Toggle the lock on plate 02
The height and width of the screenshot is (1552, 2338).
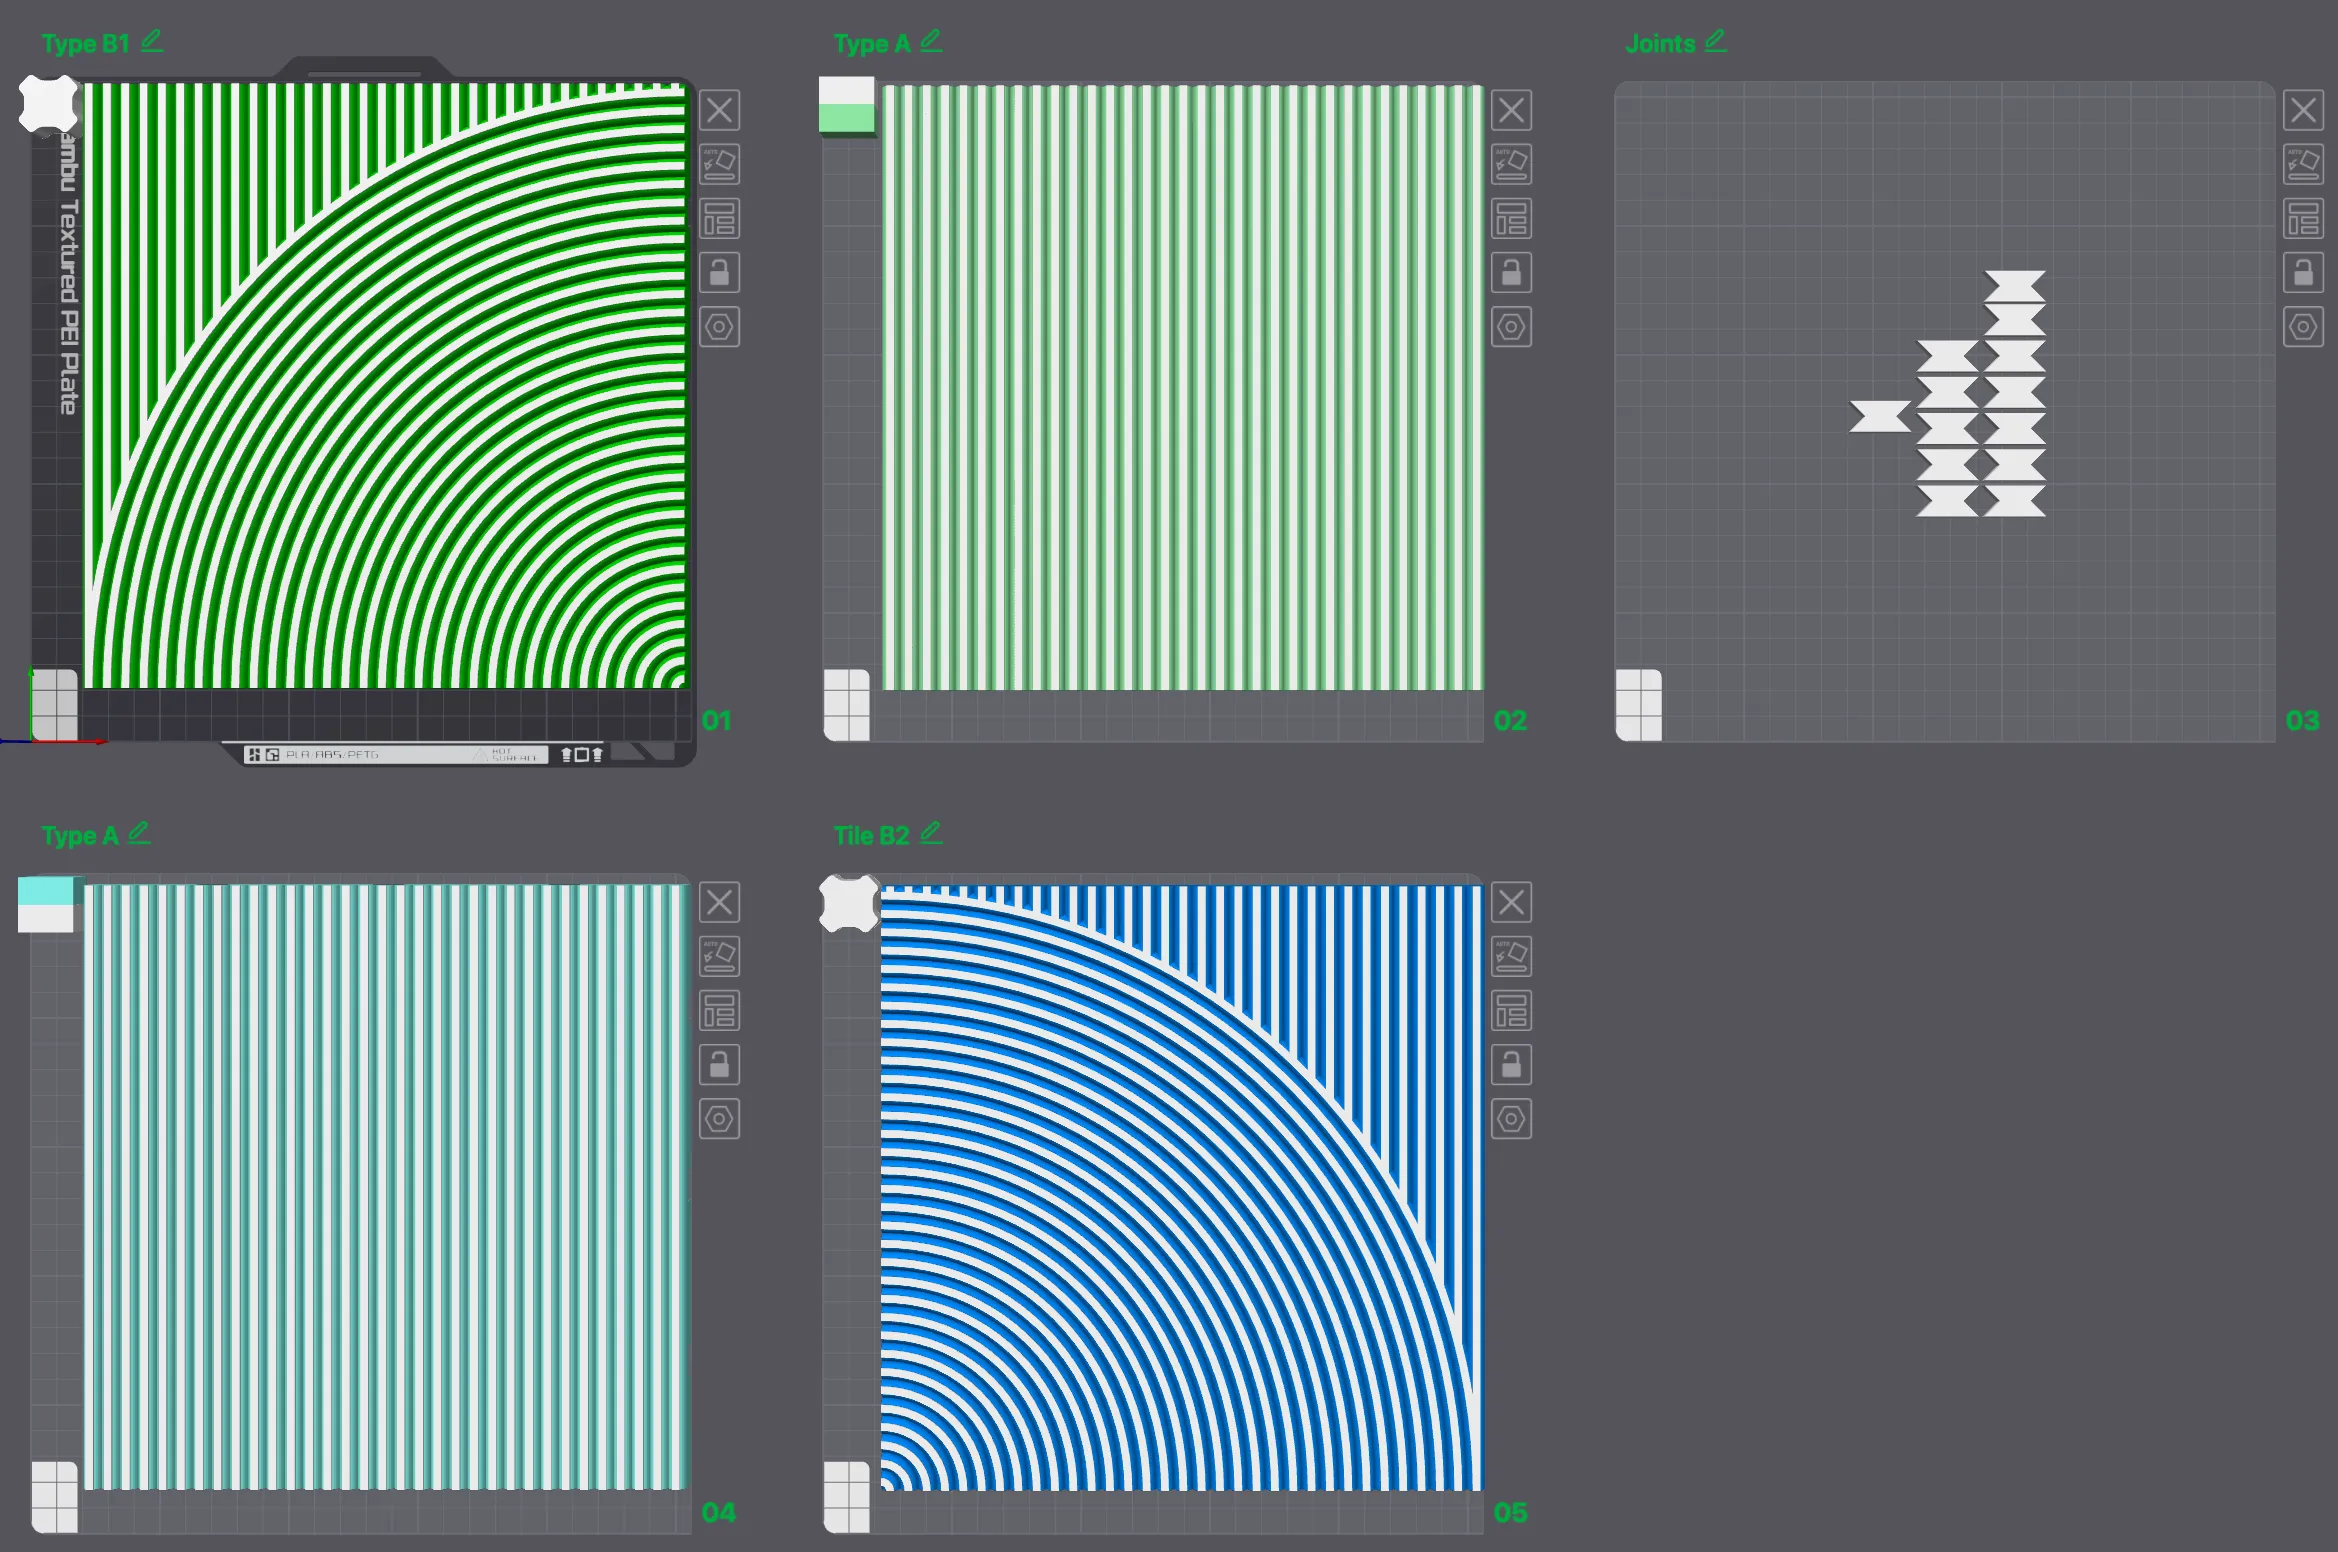point(1511,272)
